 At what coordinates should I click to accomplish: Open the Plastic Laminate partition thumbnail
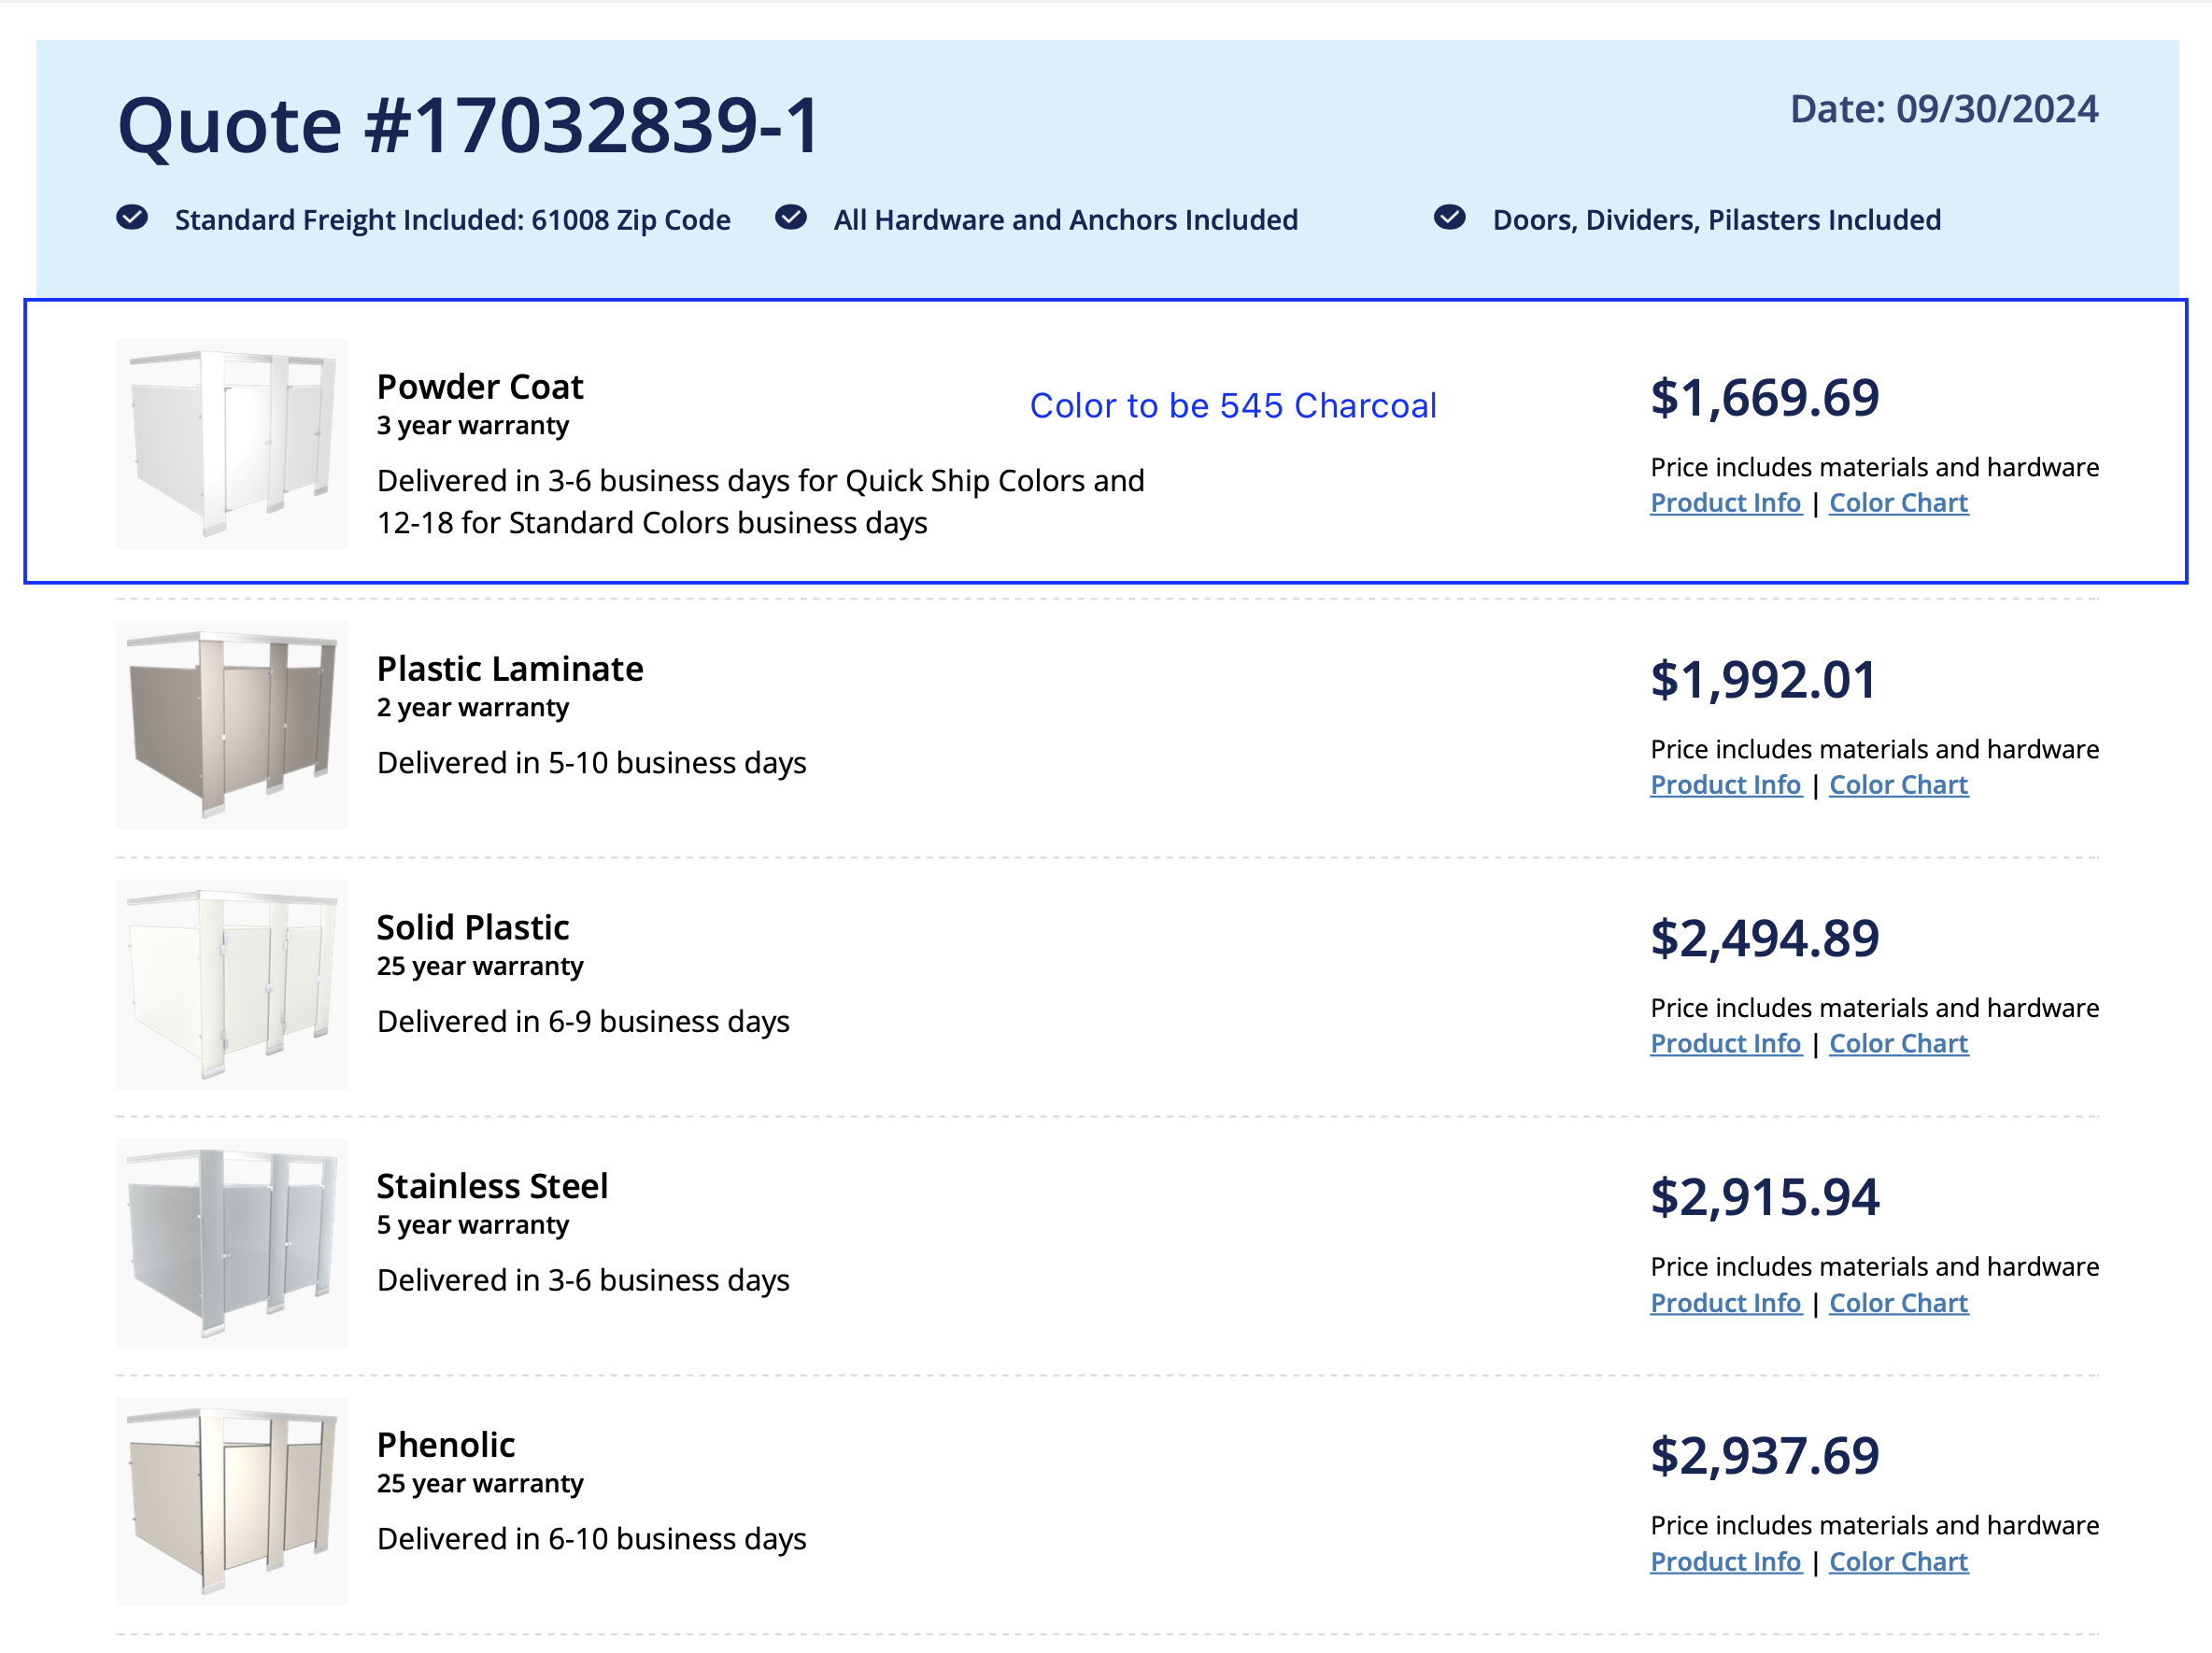231,725
